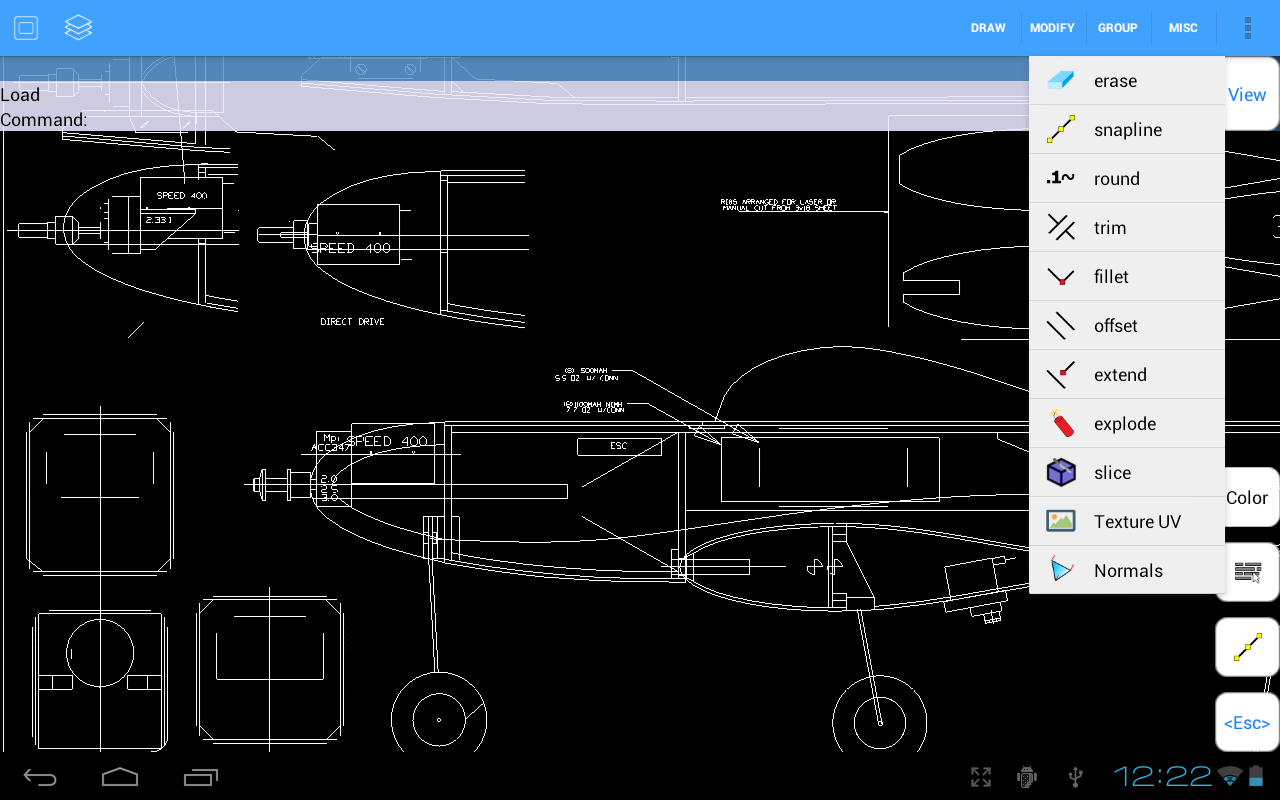Pick the trim tool icon

click(x=1060, y=228)
